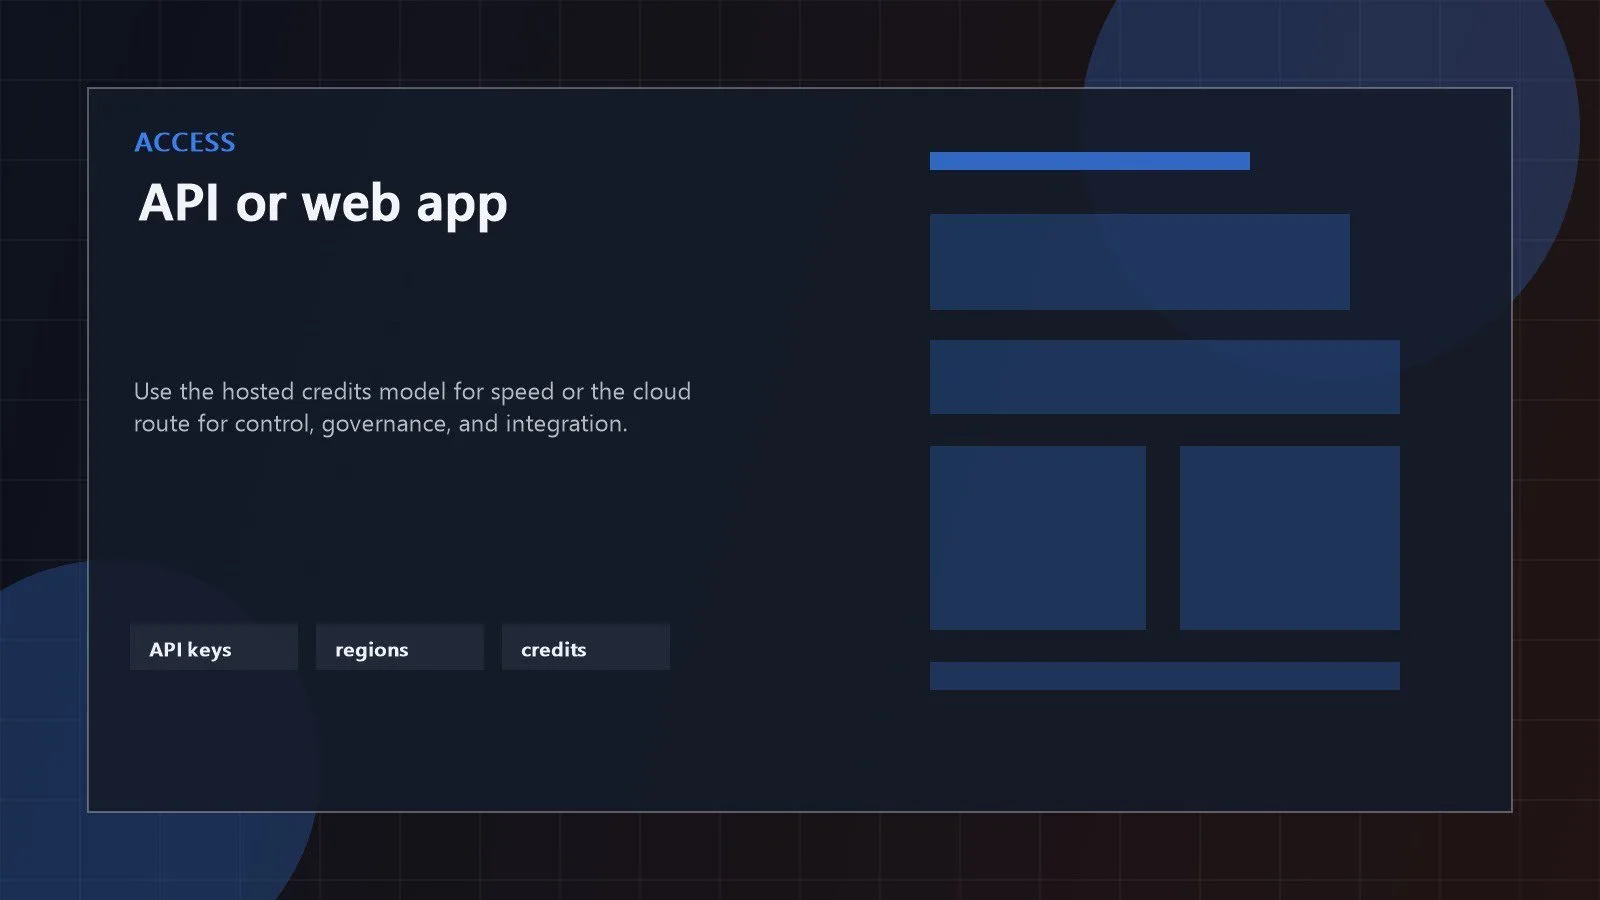Select the "ACCESS" section label
Viewport: 1600px width, 900px height.
[185, 142]
